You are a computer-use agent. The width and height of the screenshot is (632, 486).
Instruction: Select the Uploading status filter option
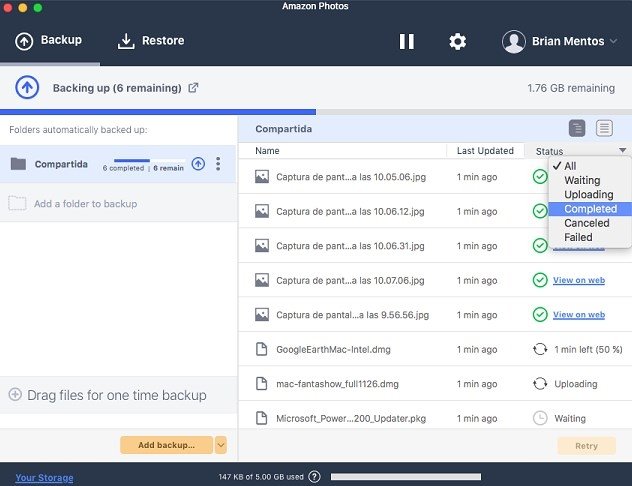pyautogui.click(x=590, y=194)
